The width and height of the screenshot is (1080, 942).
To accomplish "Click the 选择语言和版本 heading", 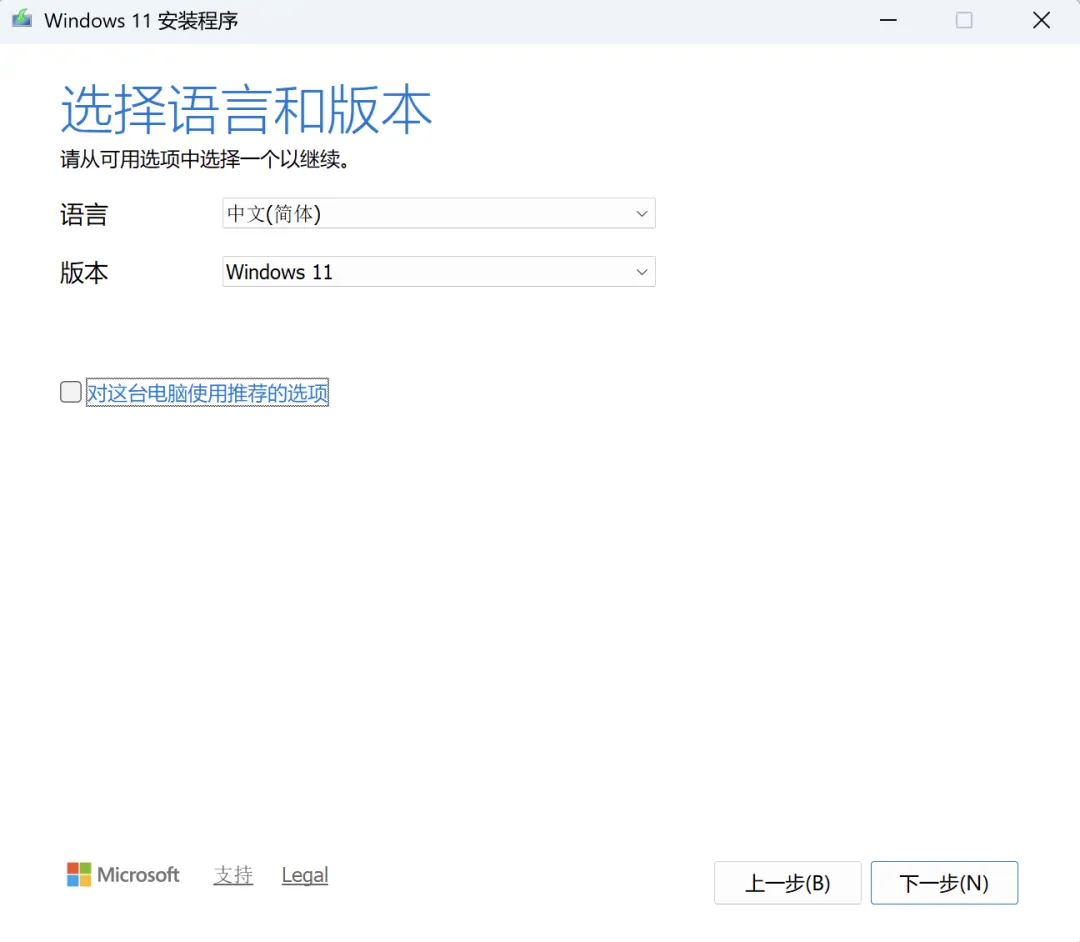I will (245, 110).
